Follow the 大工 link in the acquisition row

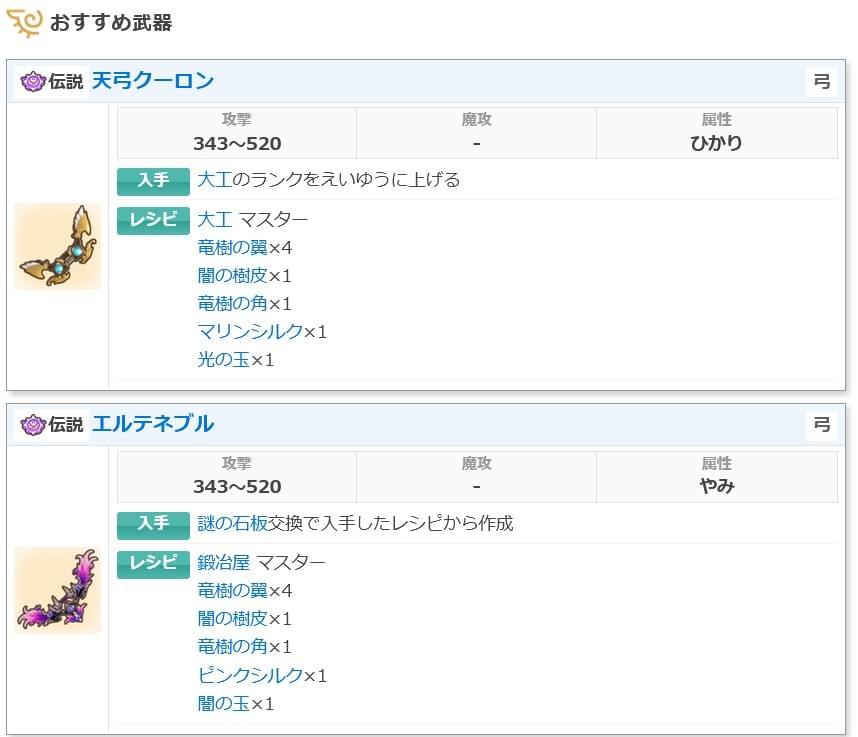pos(214,179)
